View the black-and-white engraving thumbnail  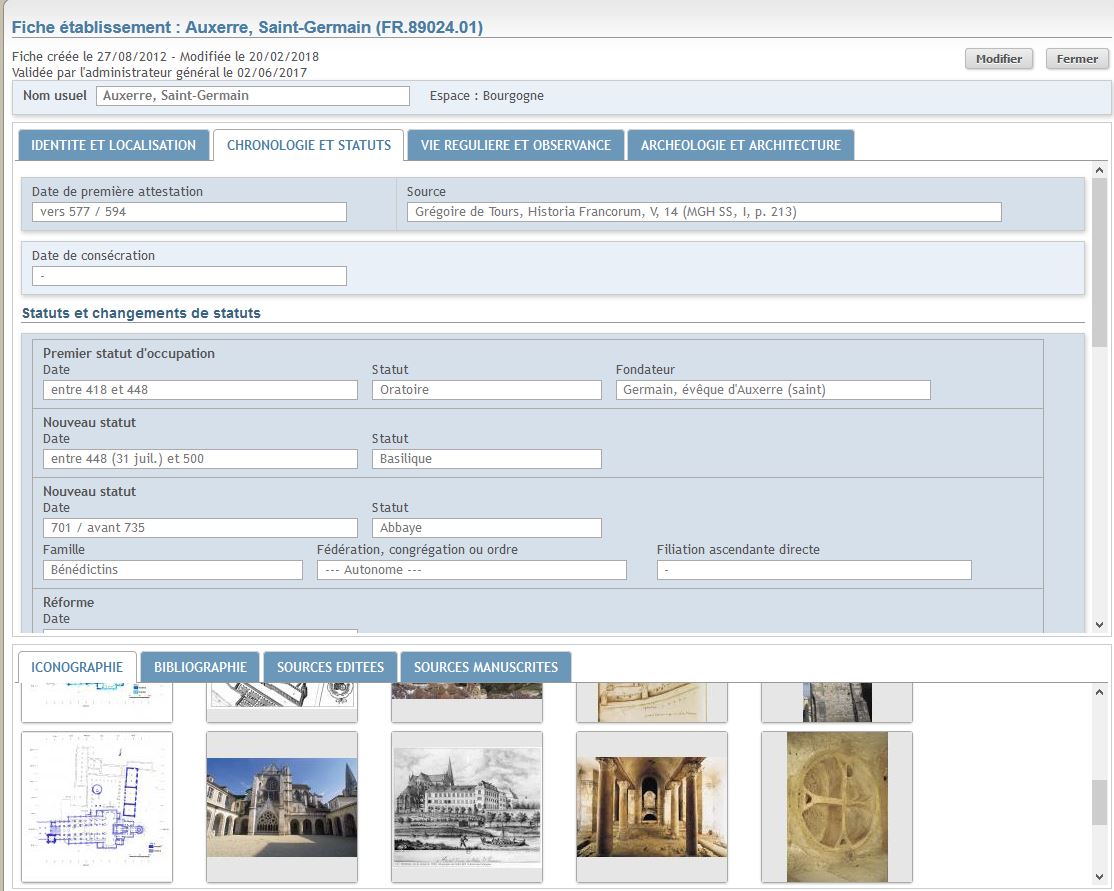(x=467, y=806)
